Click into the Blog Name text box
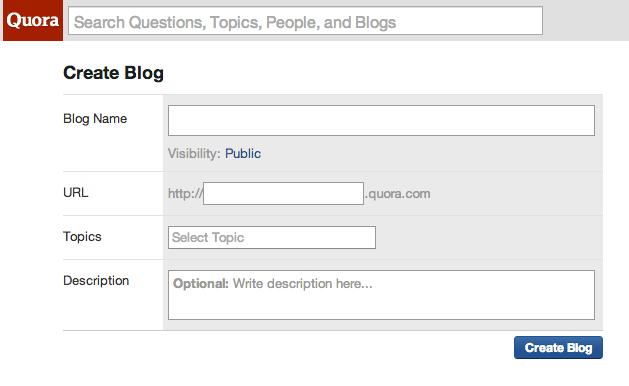Viewport: 629px width, 386px height. point(381,120)
